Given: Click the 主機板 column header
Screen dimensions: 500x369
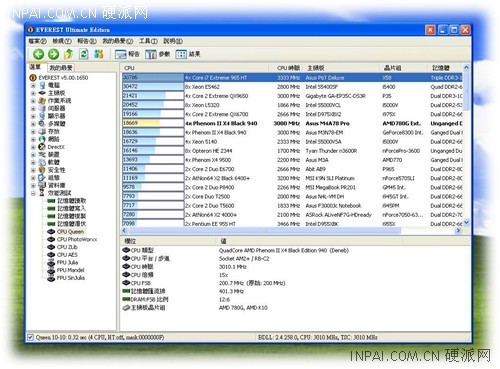Looking at the screenshot, I should (x=342, y=68).
